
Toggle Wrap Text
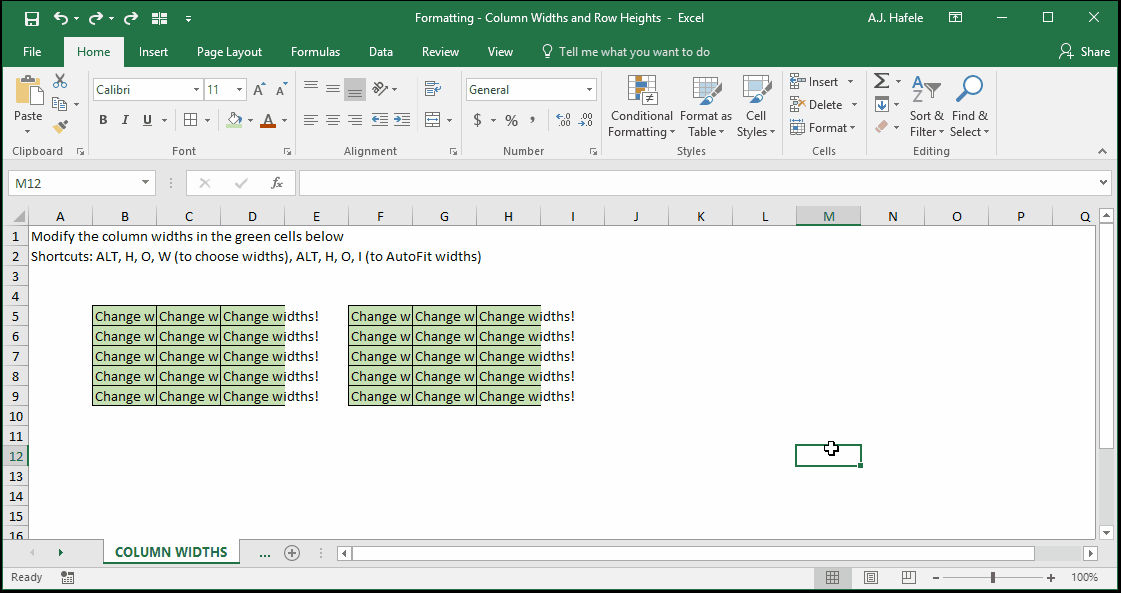coord(432,89)
